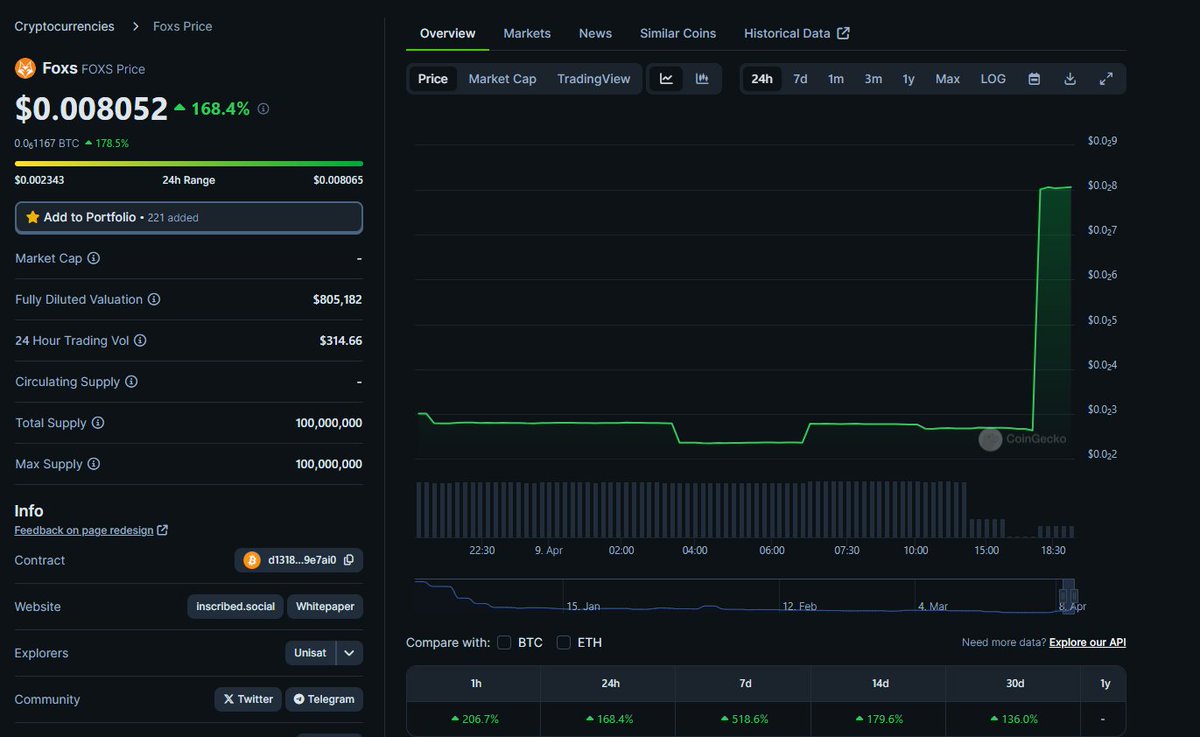
Task: Click the star icon in Add to Portfolio
Action: coord(33,217)
